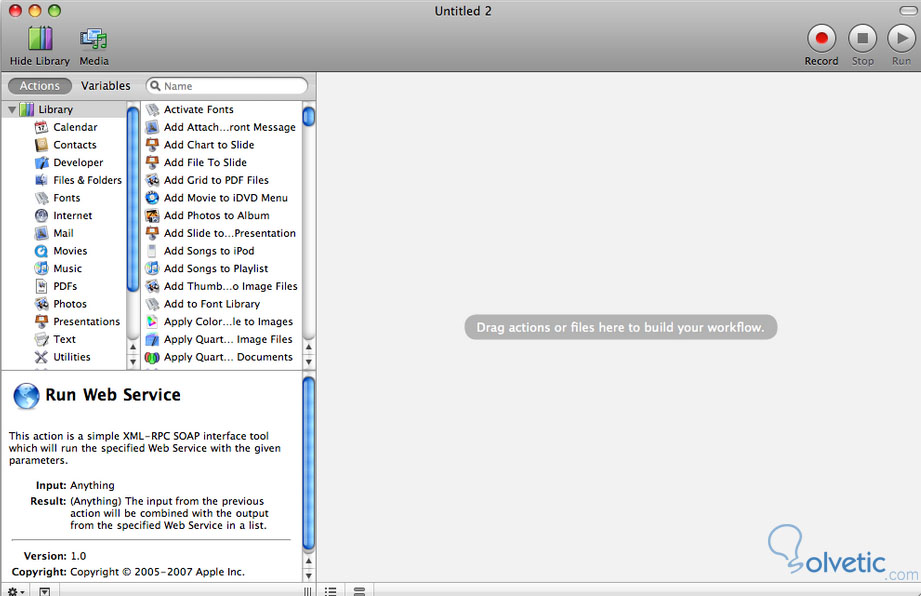Click the description pane scroll down arrow
This screenshot has height=596, width=921.
[x=308, y=575]
